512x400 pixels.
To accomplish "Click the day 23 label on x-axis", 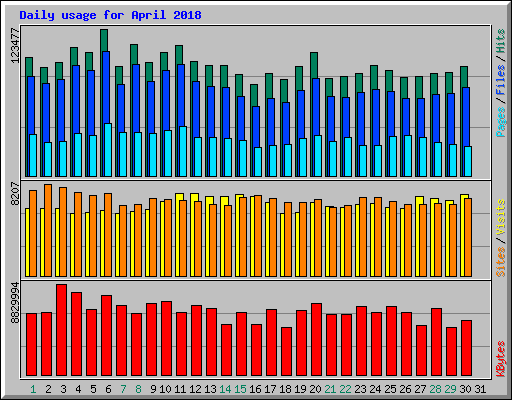I will [x=360, y=389].
